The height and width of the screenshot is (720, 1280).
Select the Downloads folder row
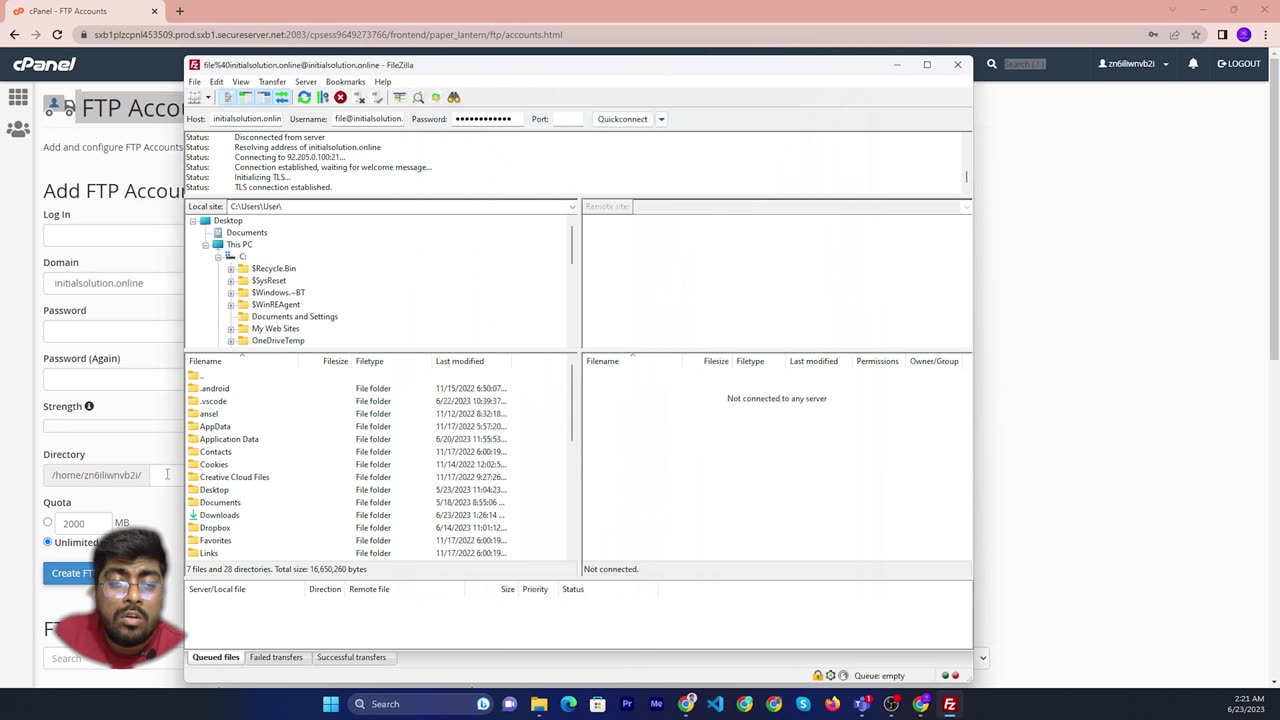377,515
